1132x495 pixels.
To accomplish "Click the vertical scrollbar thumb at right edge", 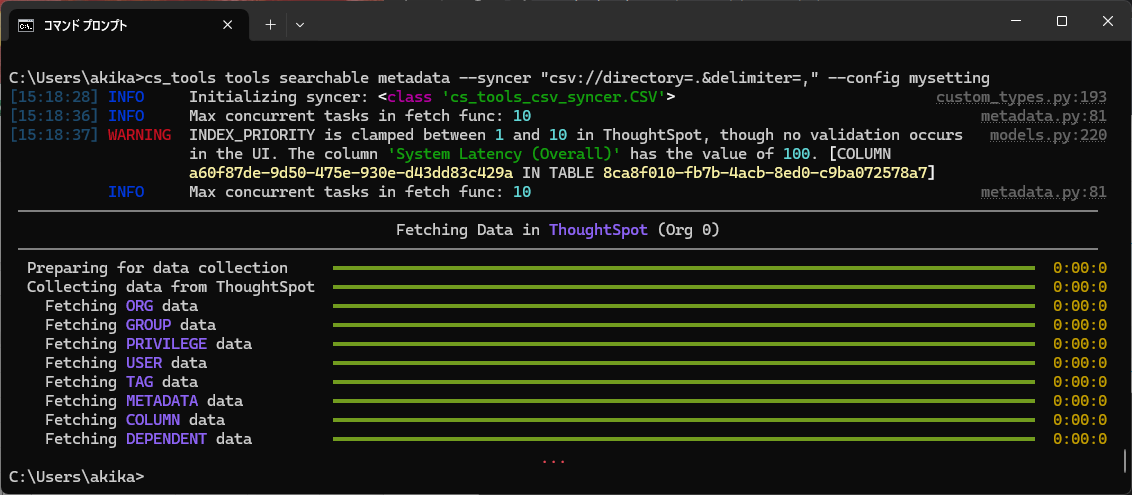I will tap(1124, 462).
